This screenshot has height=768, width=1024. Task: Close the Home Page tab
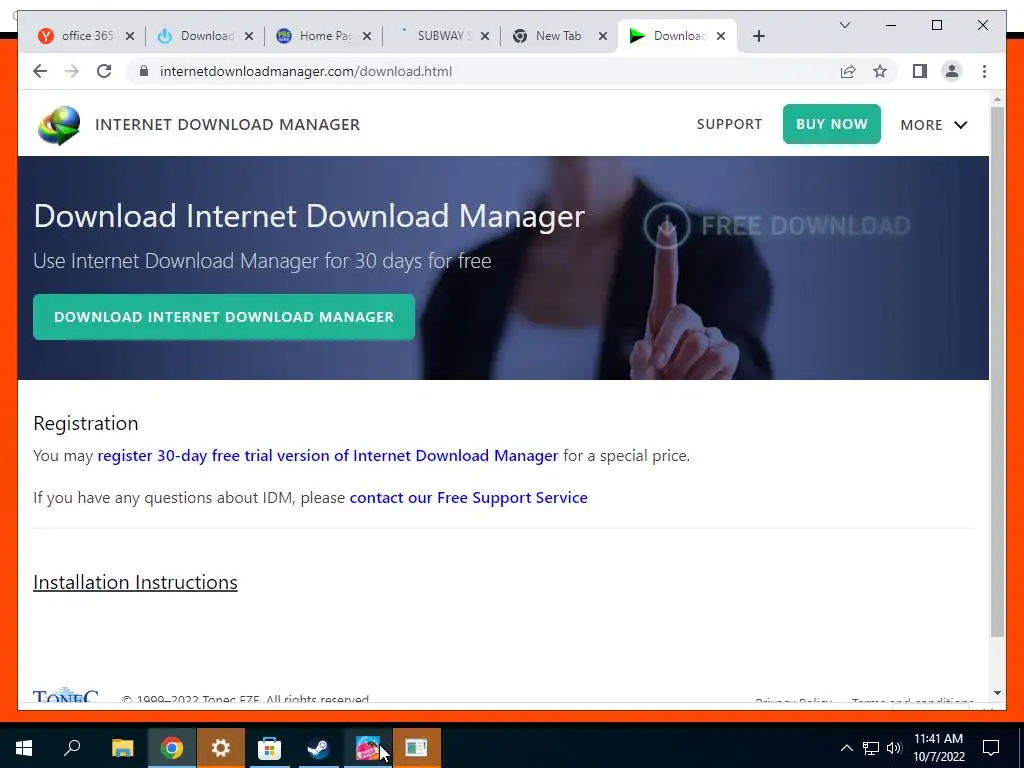coord(367,36)
